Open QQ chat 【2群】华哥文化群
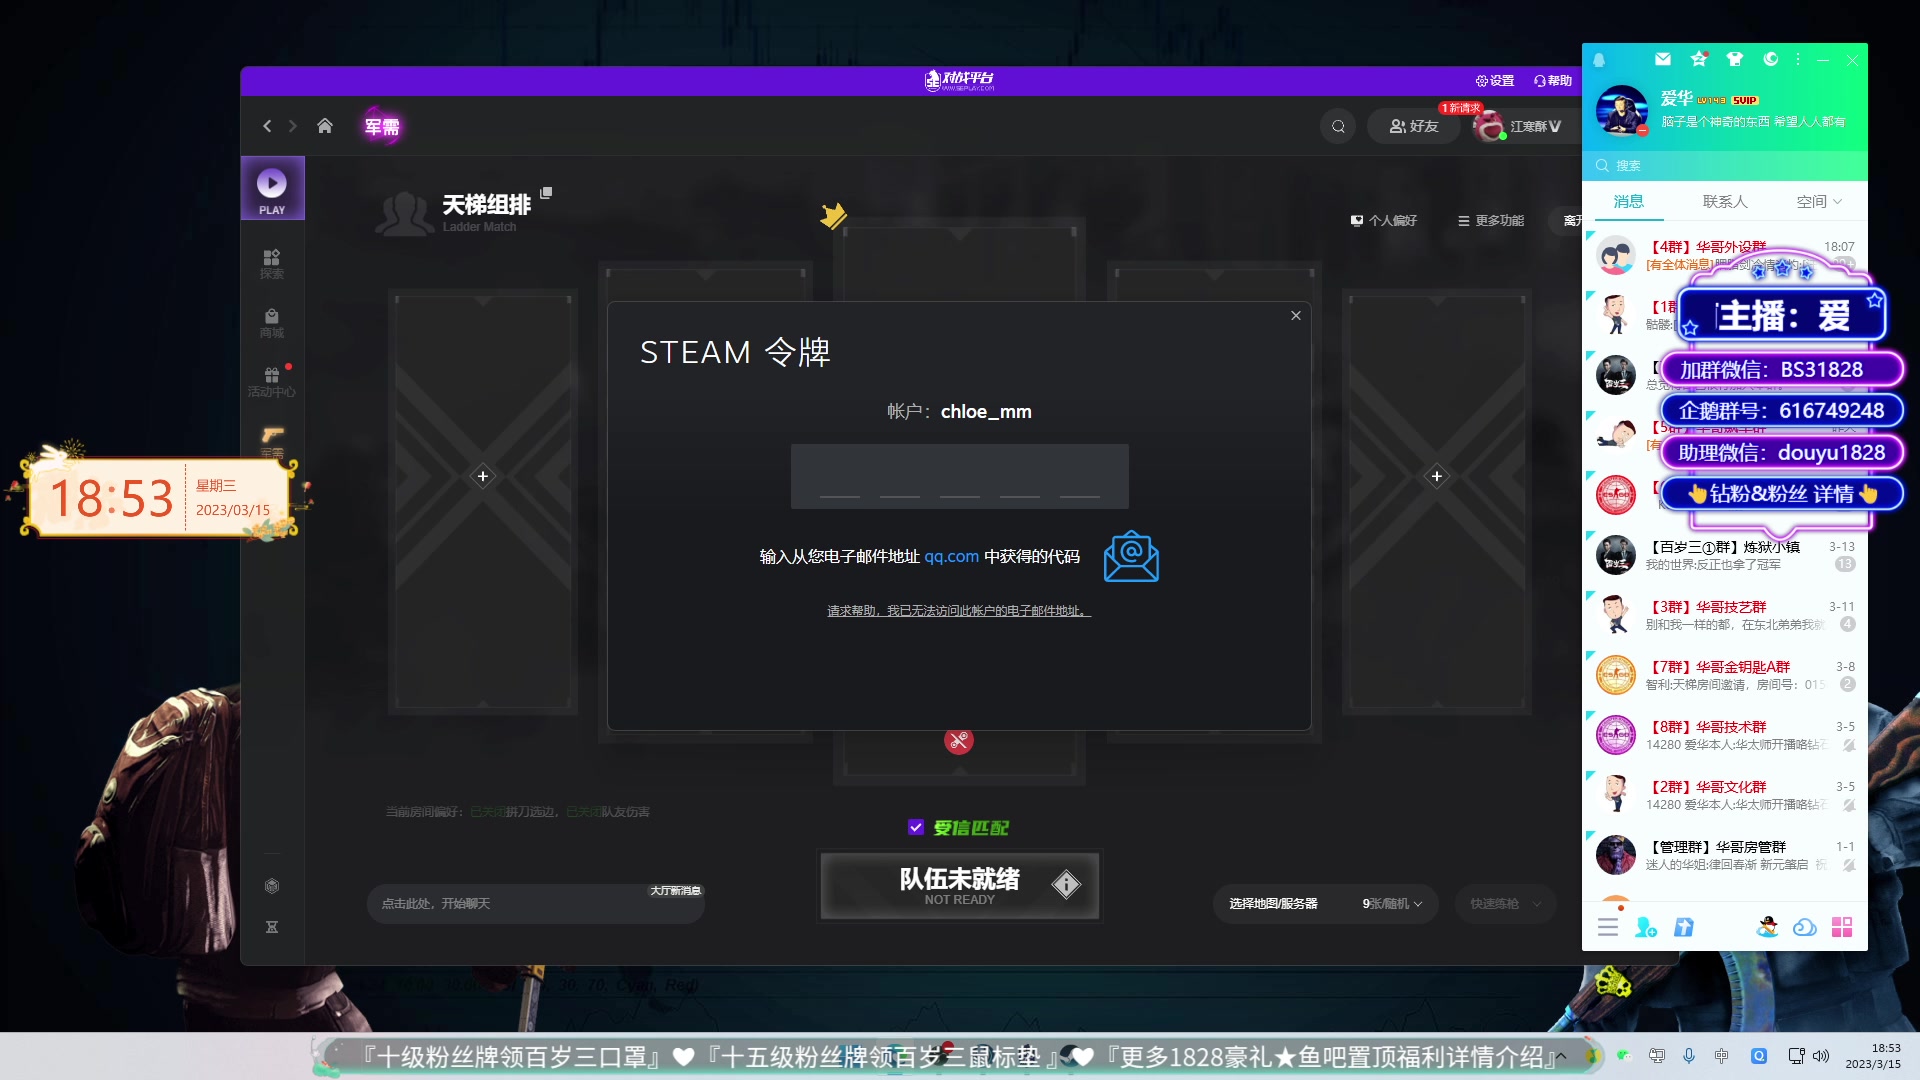The width and height of the screenshot is (1920, 1080). [1725, 795]
